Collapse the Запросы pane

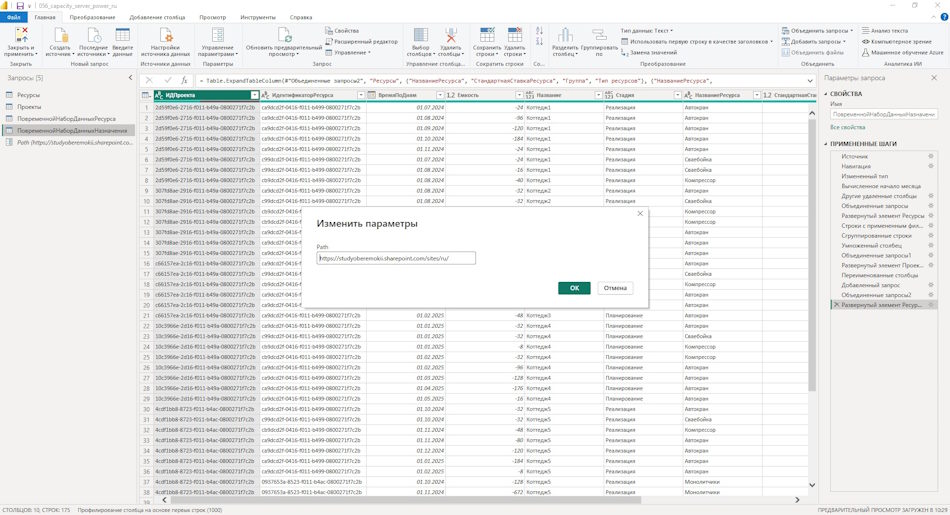pyautogui.click(x=130, y=78)
